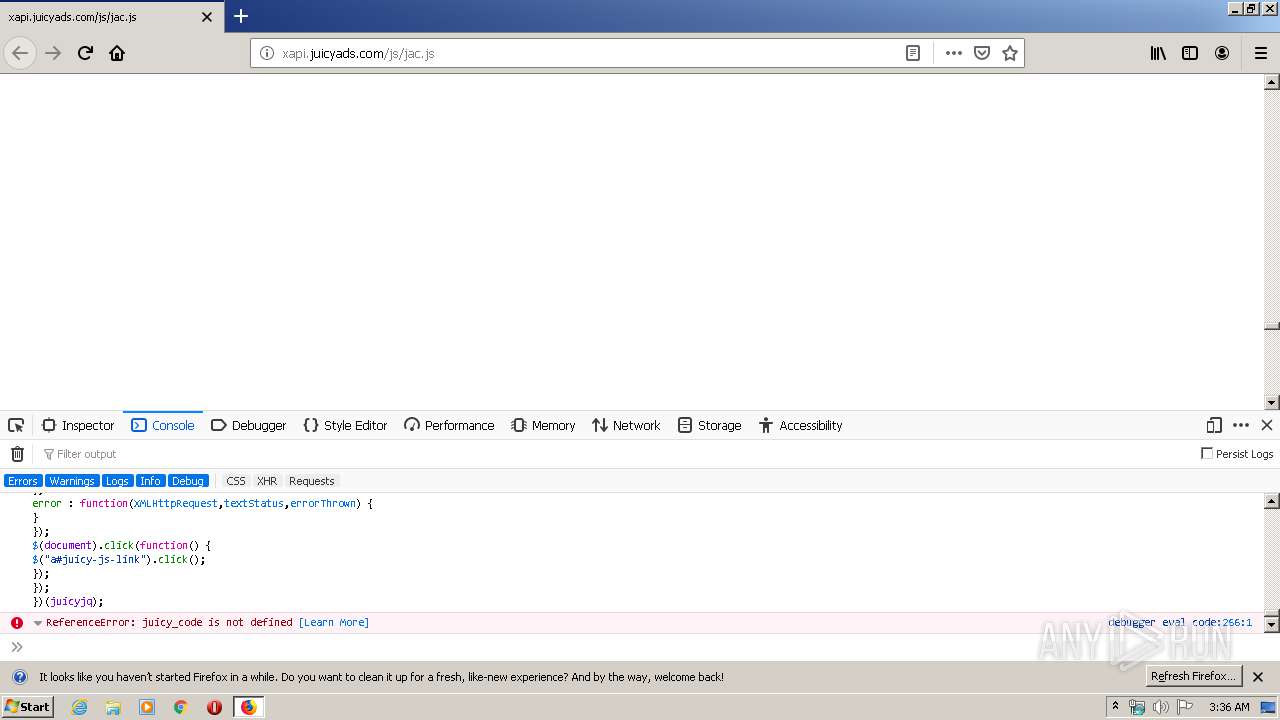Open File Explorer from taskbar

[113, 707]
